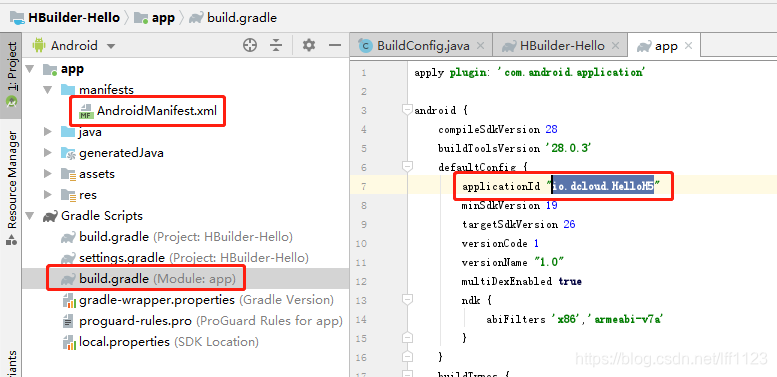Open the 1: Project tool window tab
This screenshot has width=777, height=377.
click(11, 75)
